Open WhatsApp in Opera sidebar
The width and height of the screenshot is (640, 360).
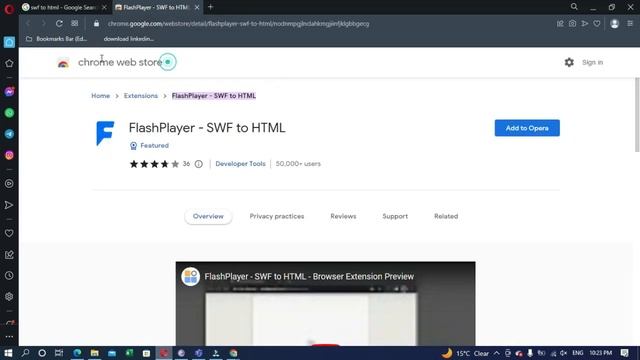pos(9,113)
